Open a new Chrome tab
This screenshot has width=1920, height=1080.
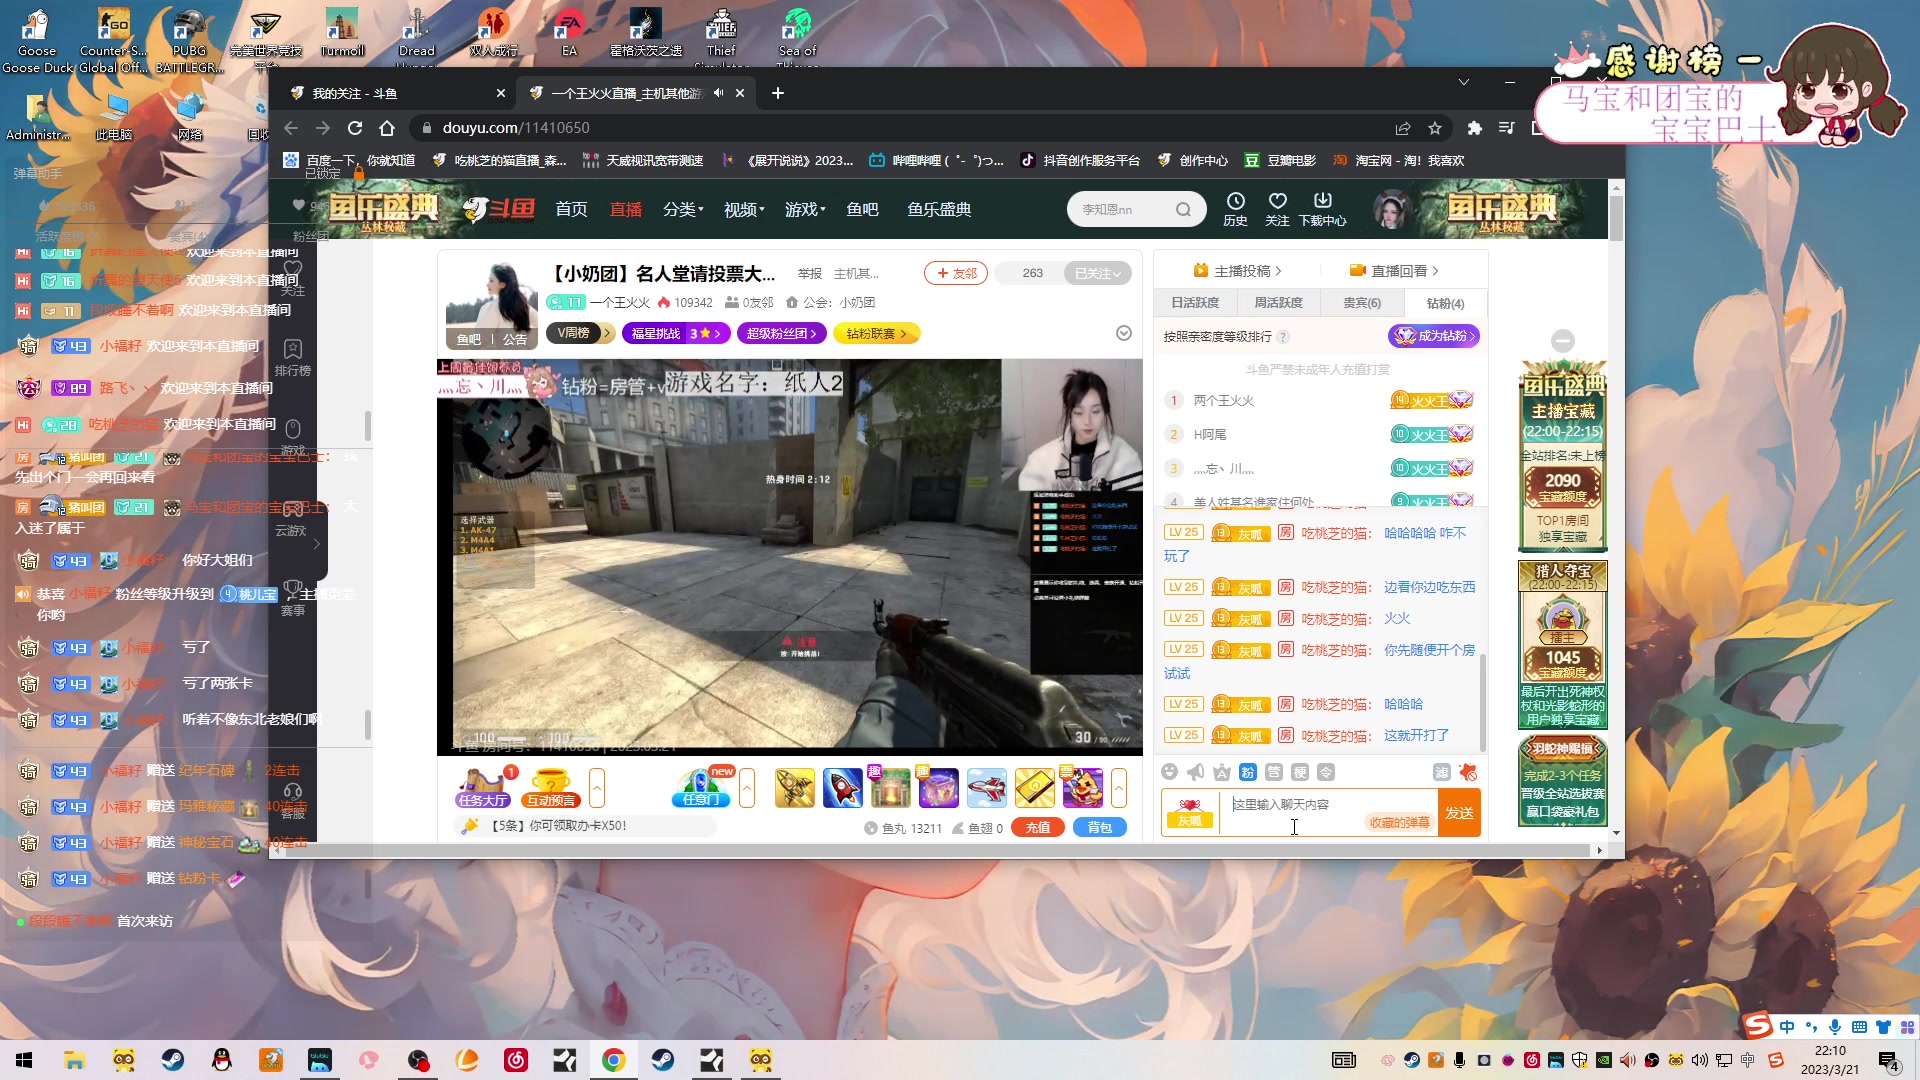(x=778, y=93)
